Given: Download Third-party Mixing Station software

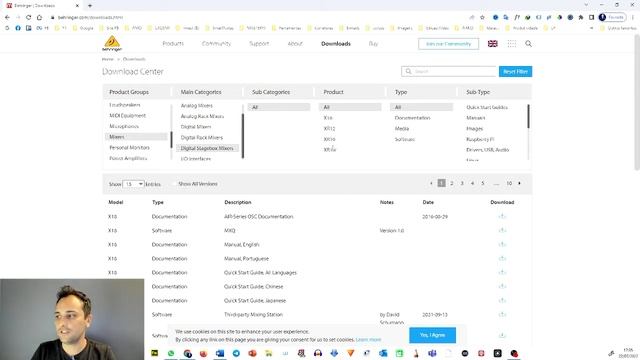Looking at the screenshot, I should pyautogui.click(x=502, y=314).
